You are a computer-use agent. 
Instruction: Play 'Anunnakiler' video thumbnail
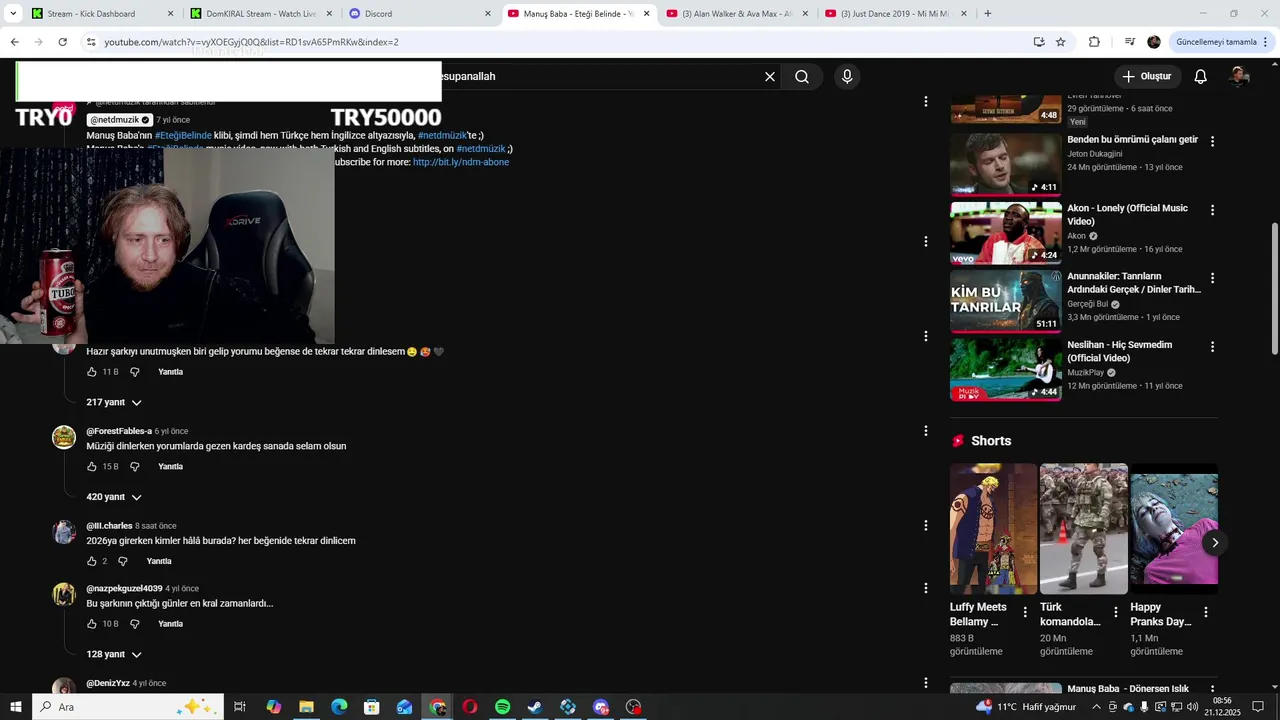tap(1005, 301)
